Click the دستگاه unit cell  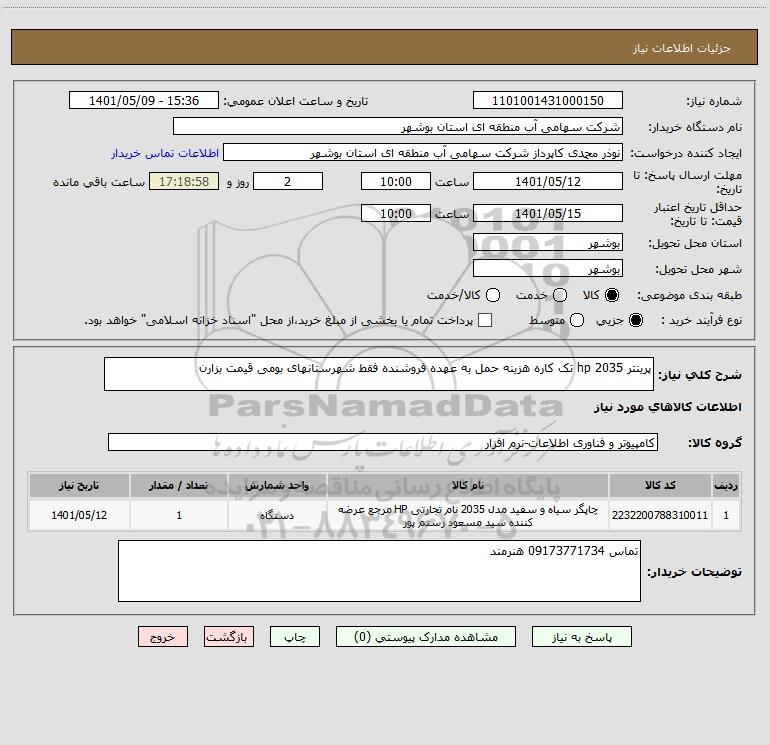coord(277,515)
